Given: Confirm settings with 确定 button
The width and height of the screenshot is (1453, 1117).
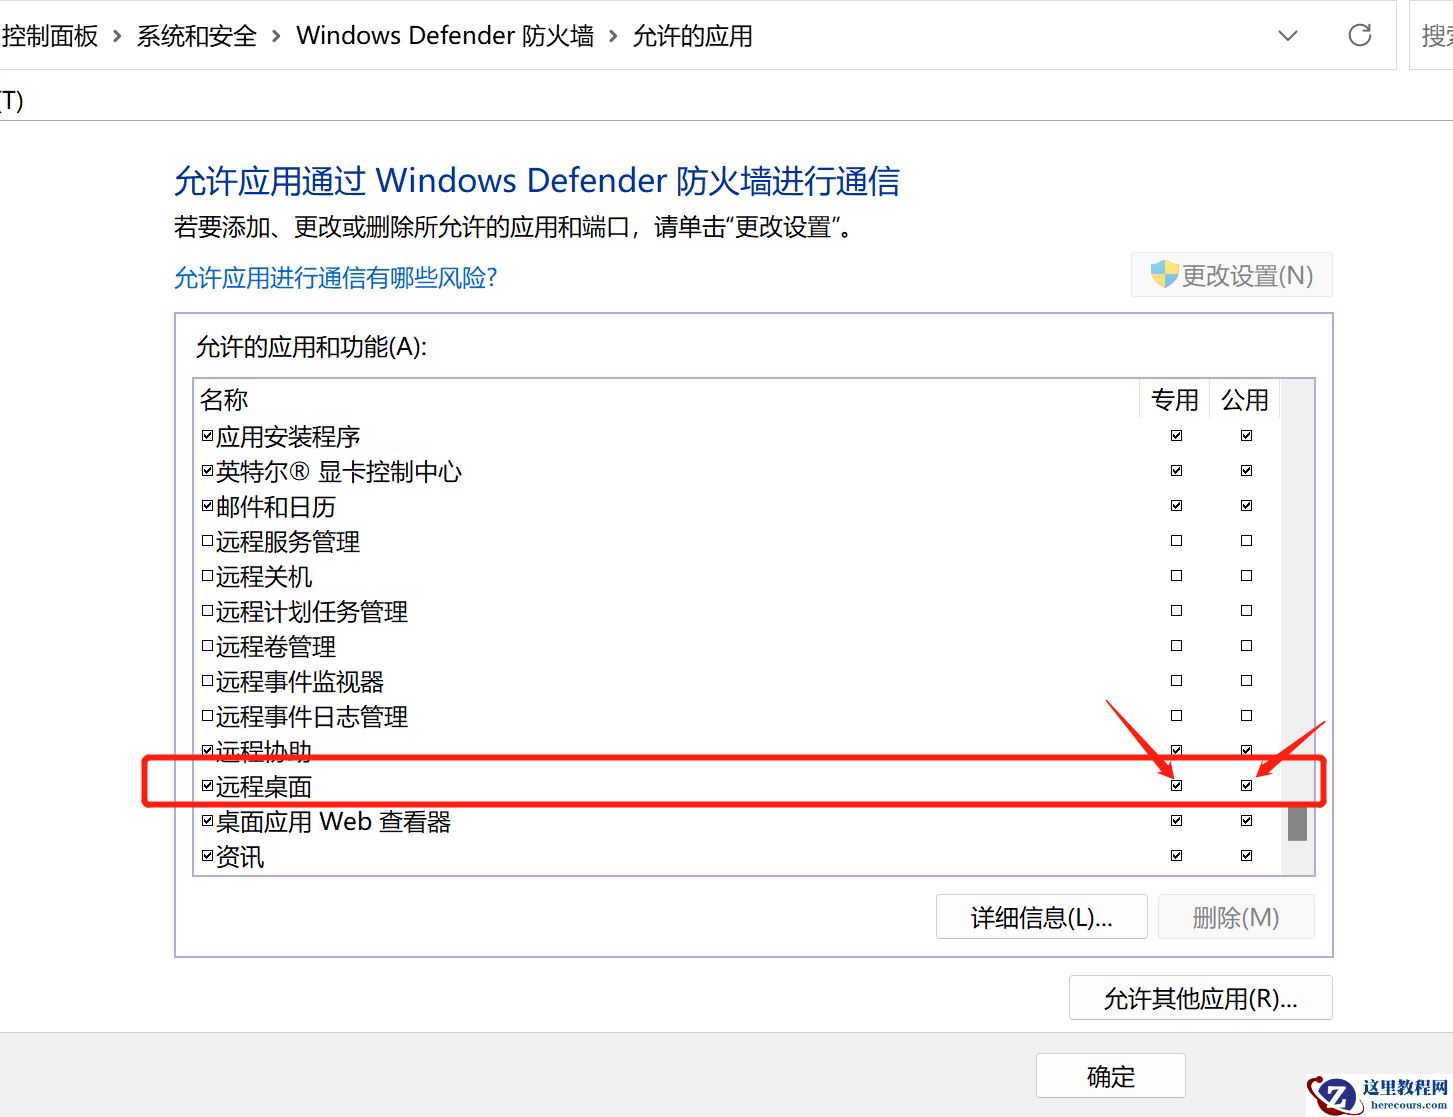Looking at the screenshot, I should 1110,1076.
